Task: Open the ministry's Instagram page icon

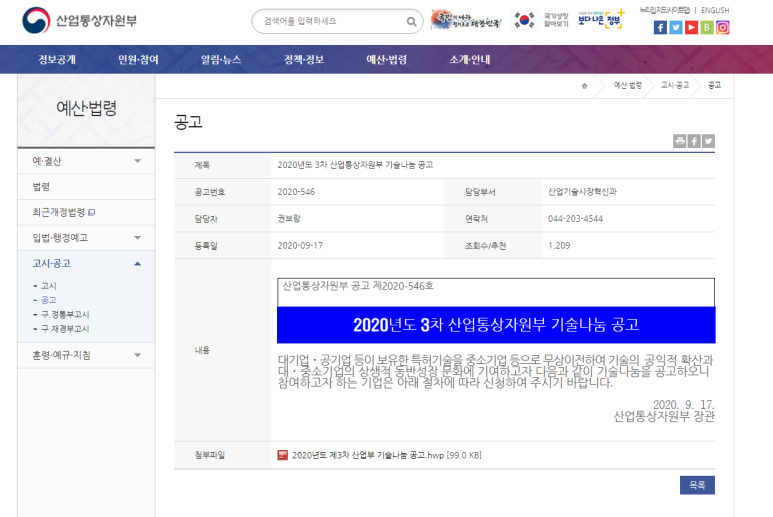Action: click(x=723, y=28)
